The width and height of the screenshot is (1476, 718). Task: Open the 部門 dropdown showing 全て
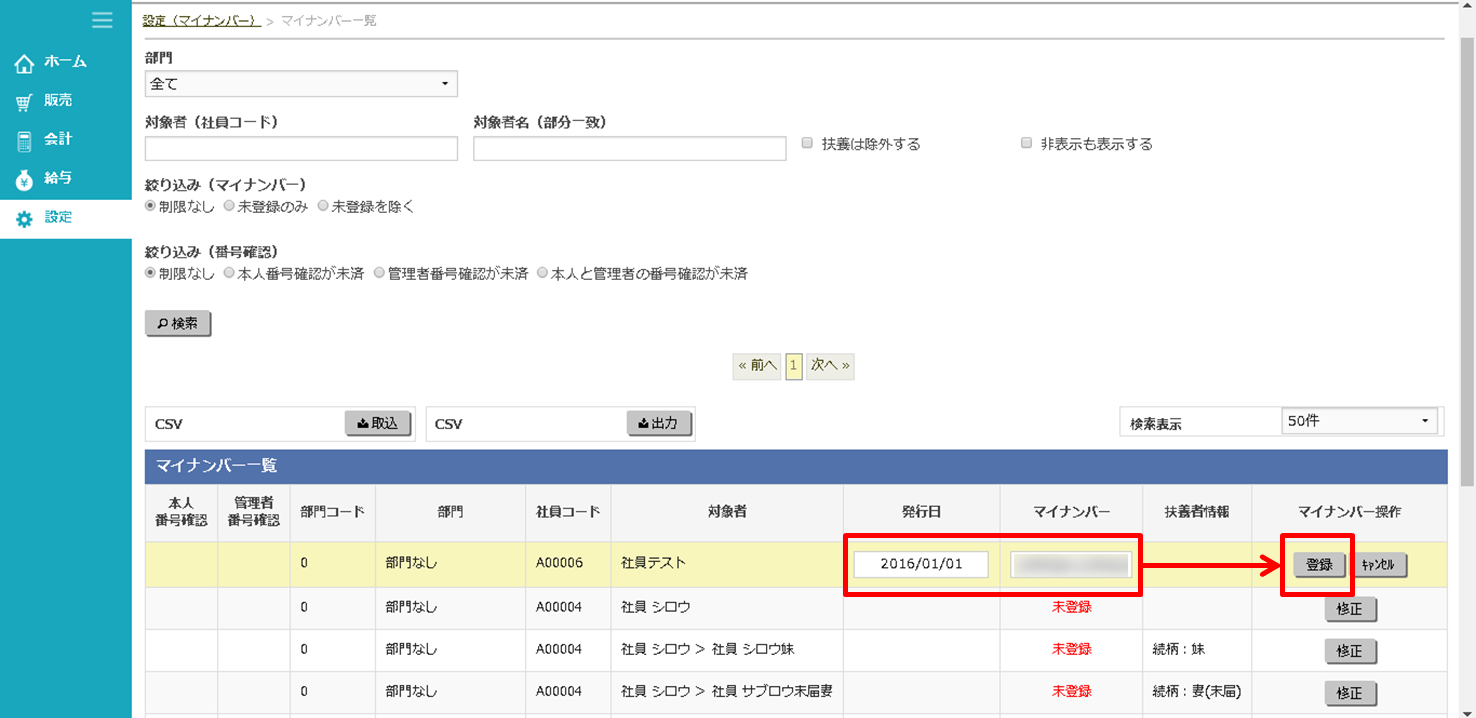[301, 84]
